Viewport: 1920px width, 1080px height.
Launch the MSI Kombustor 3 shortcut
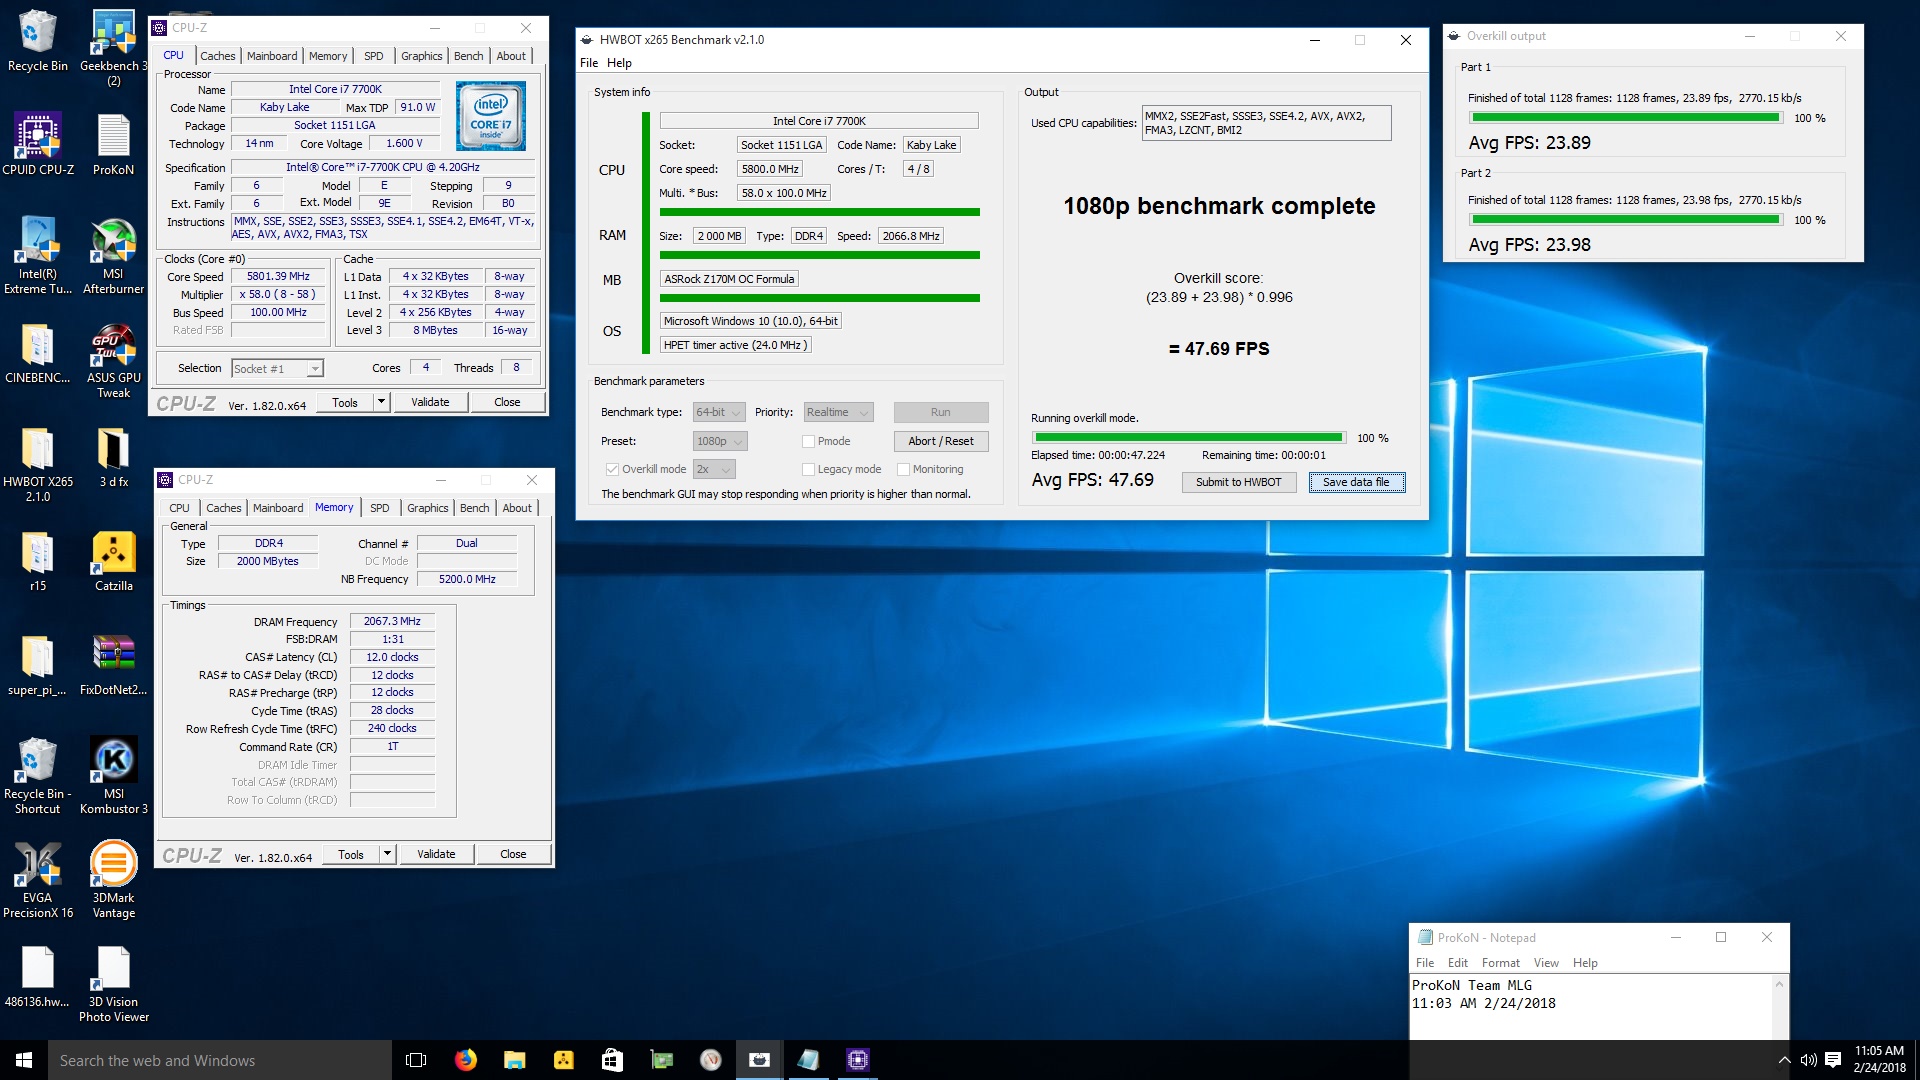113,776
